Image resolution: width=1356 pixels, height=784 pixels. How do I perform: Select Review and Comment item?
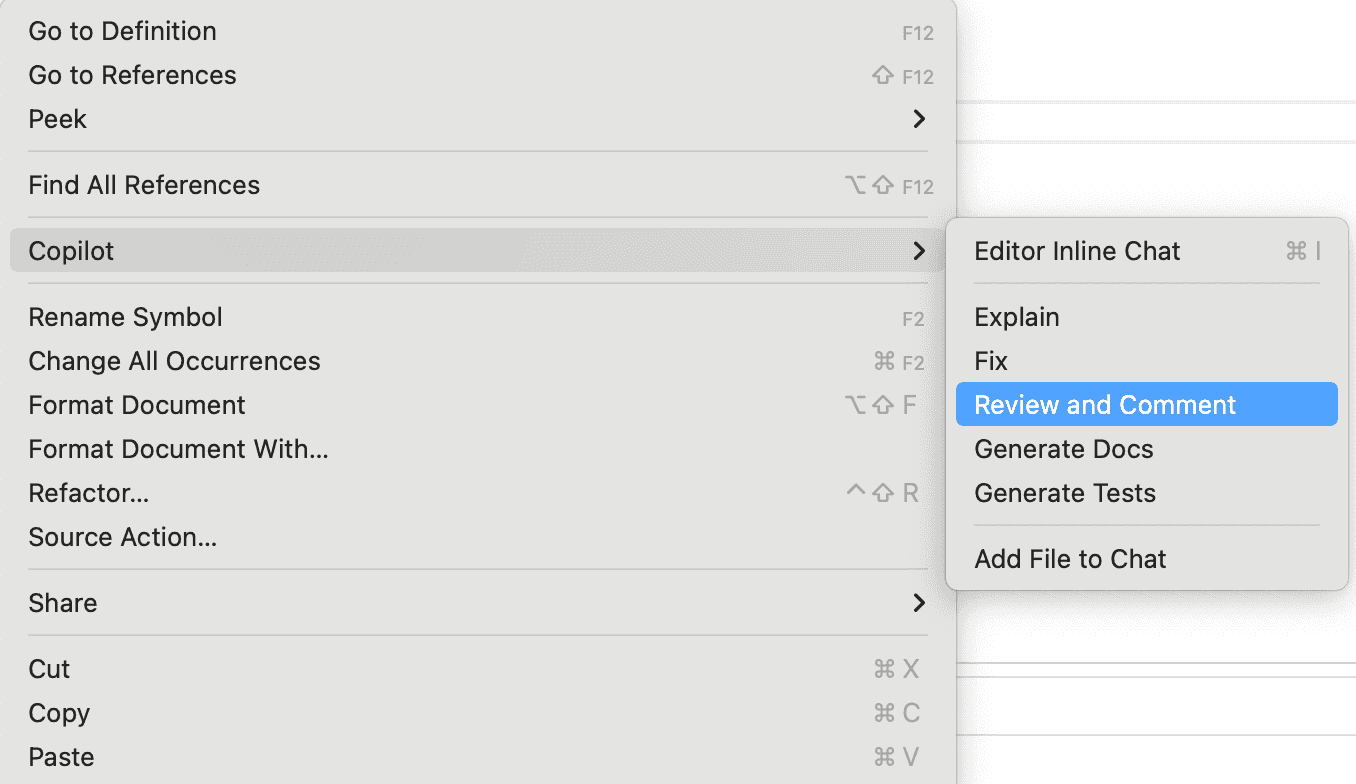click(1105, 405)
